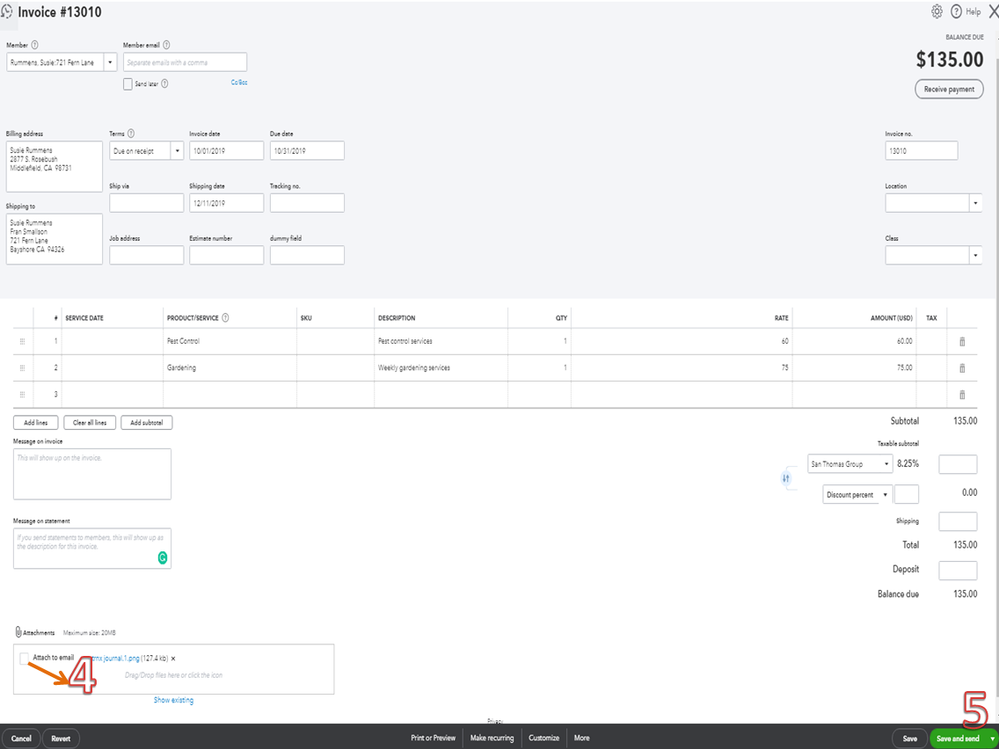Screen dimensions: 999x749
Task: Click the drag handle for line 2
Action: click(22, 368)
